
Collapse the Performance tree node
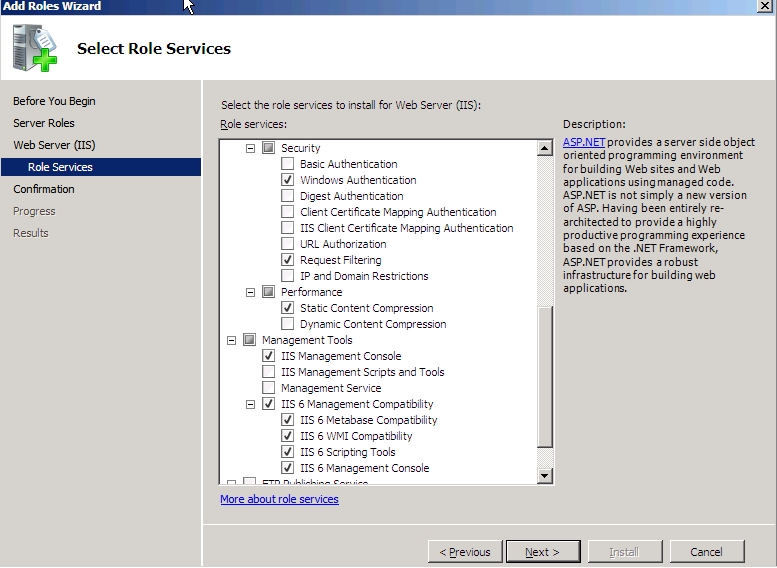pos(251,292)
